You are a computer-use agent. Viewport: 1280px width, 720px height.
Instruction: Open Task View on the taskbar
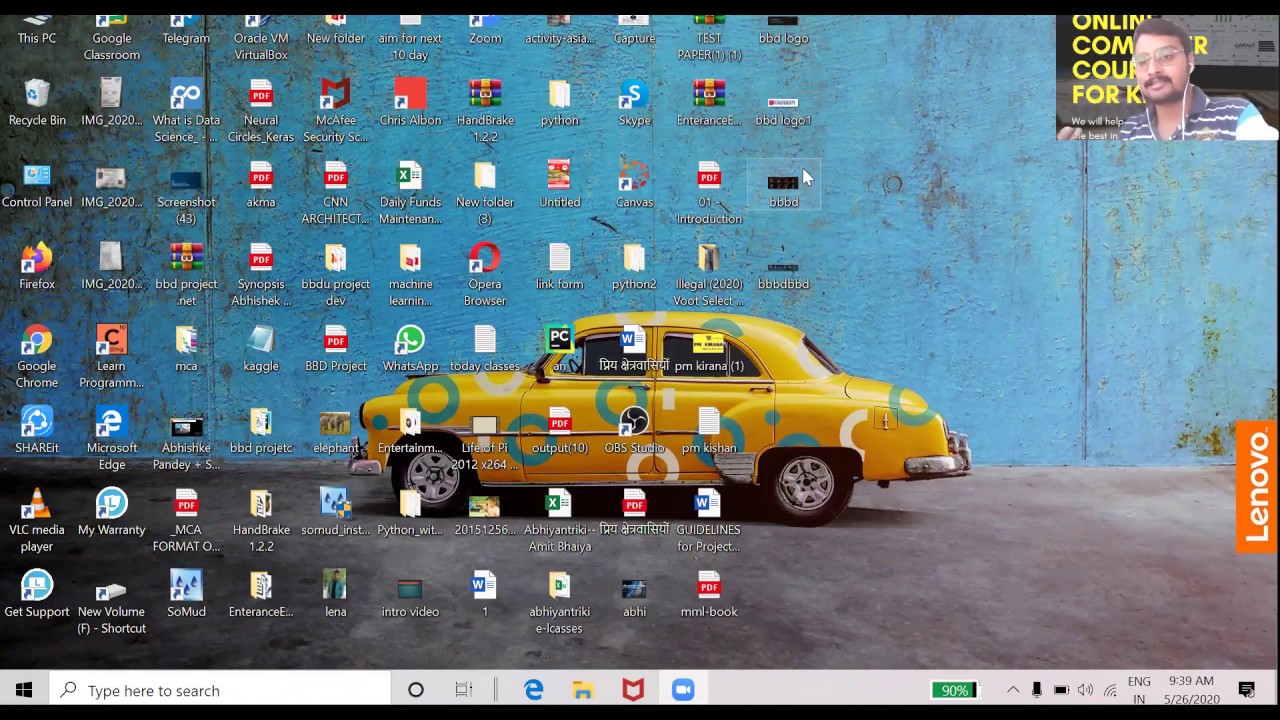(x=464, y=690)
